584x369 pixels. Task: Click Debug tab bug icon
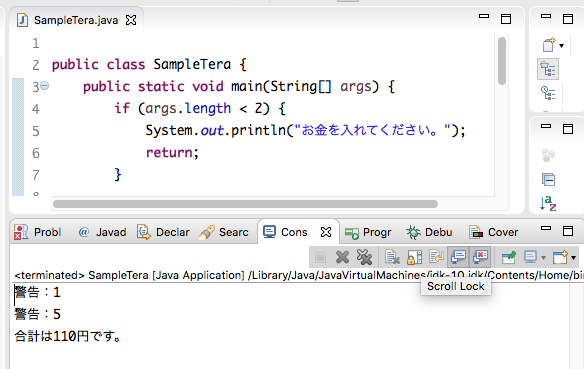413,232
